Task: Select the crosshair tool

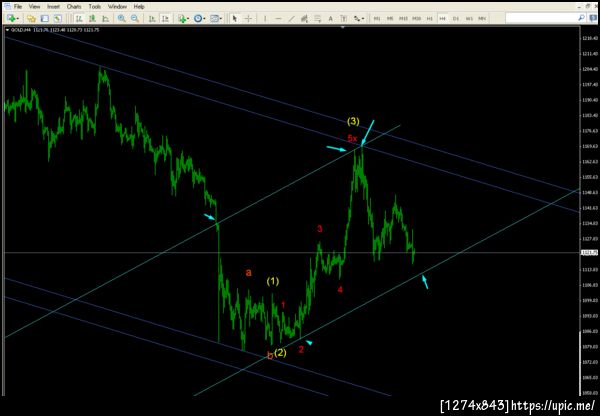Action: pyautogui.click(x=248, y=18)
